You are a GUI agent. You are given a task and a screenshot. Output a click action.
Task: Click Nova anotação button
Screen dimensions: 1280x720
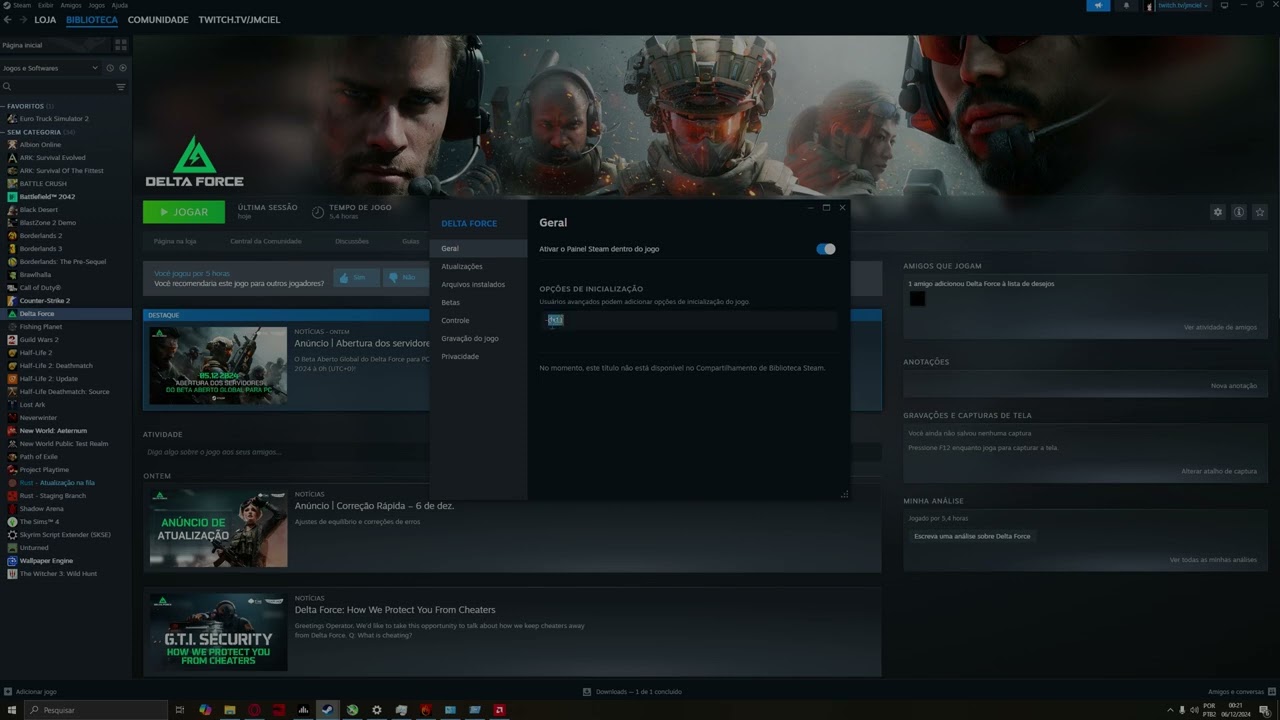tap(1234, 386)
